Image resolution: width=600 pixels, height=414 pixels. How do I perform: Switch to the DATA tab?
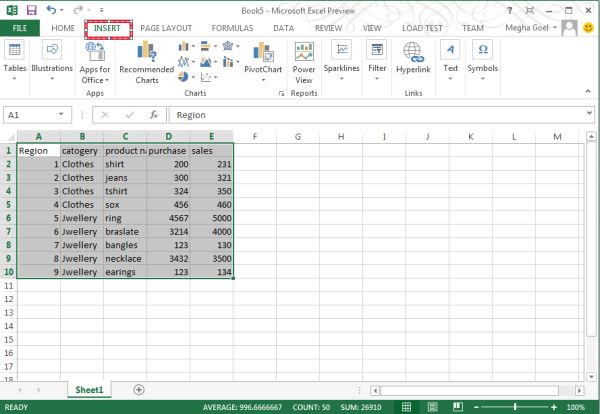(284, 28)
